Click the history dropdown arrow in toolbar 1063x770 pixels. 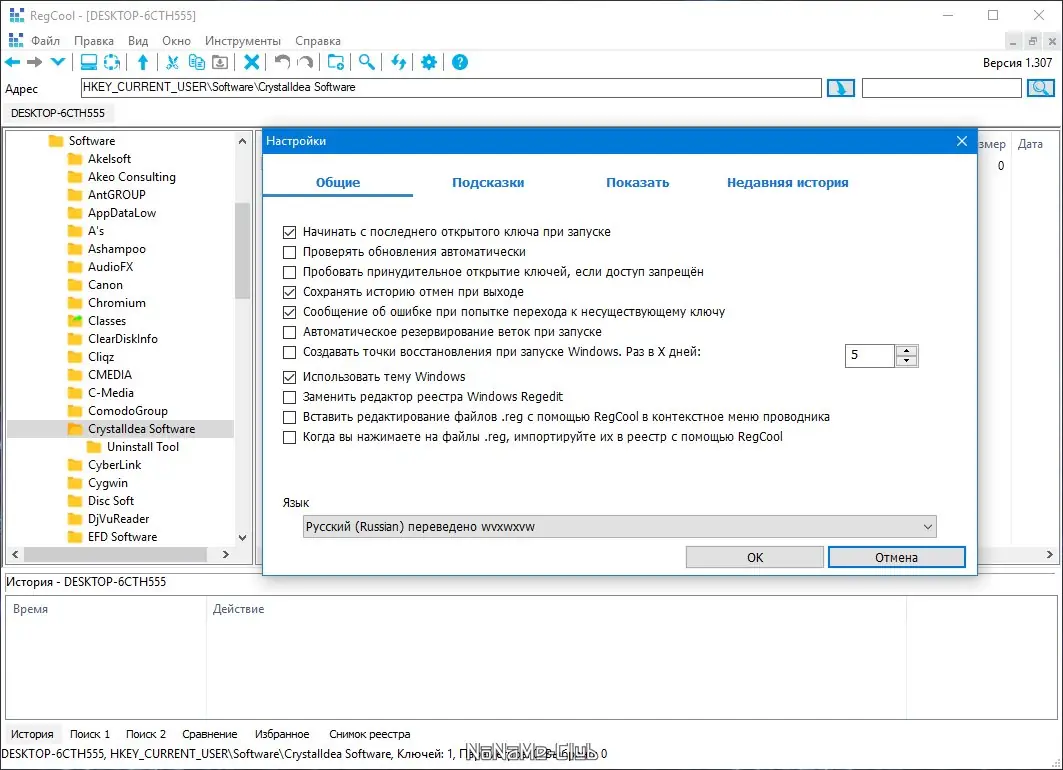(58, 62)
